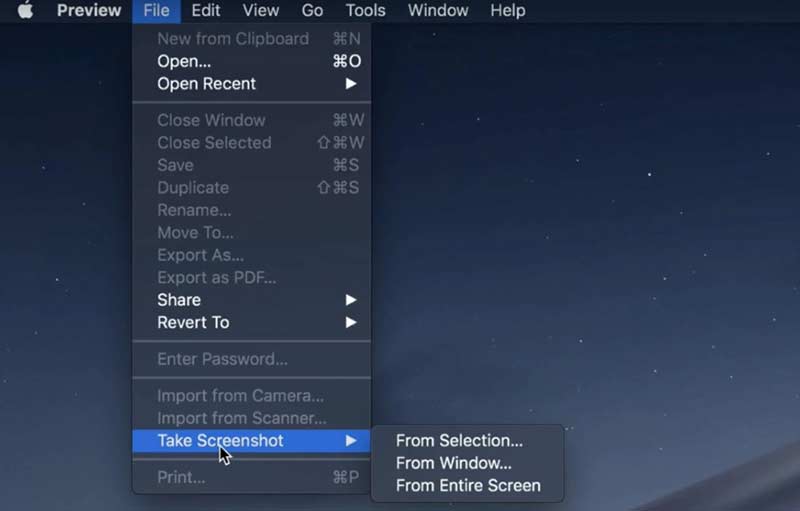Screen dimensions: 800x511
Task: Click the Preview app menu
Action: tap(89, 11)
